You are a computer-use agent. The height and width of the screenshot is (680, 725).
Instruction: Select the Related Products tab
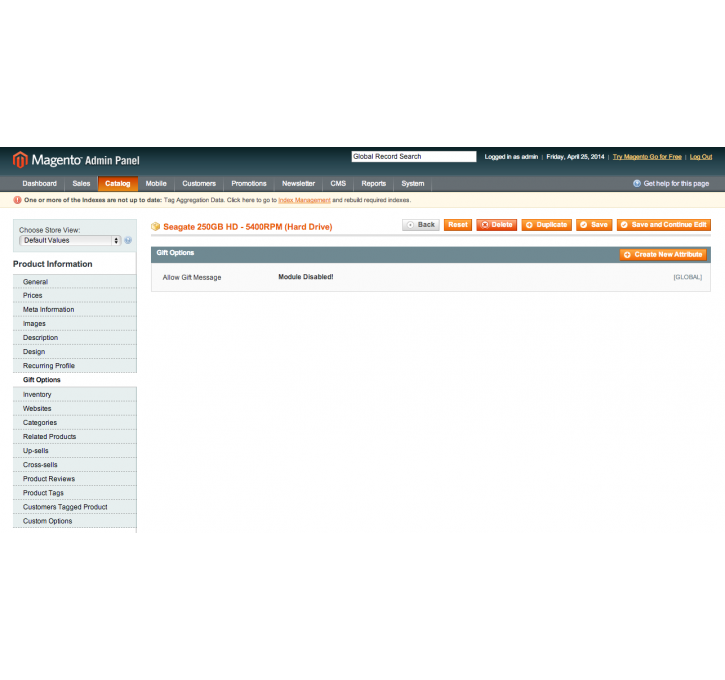pos(75,436)
